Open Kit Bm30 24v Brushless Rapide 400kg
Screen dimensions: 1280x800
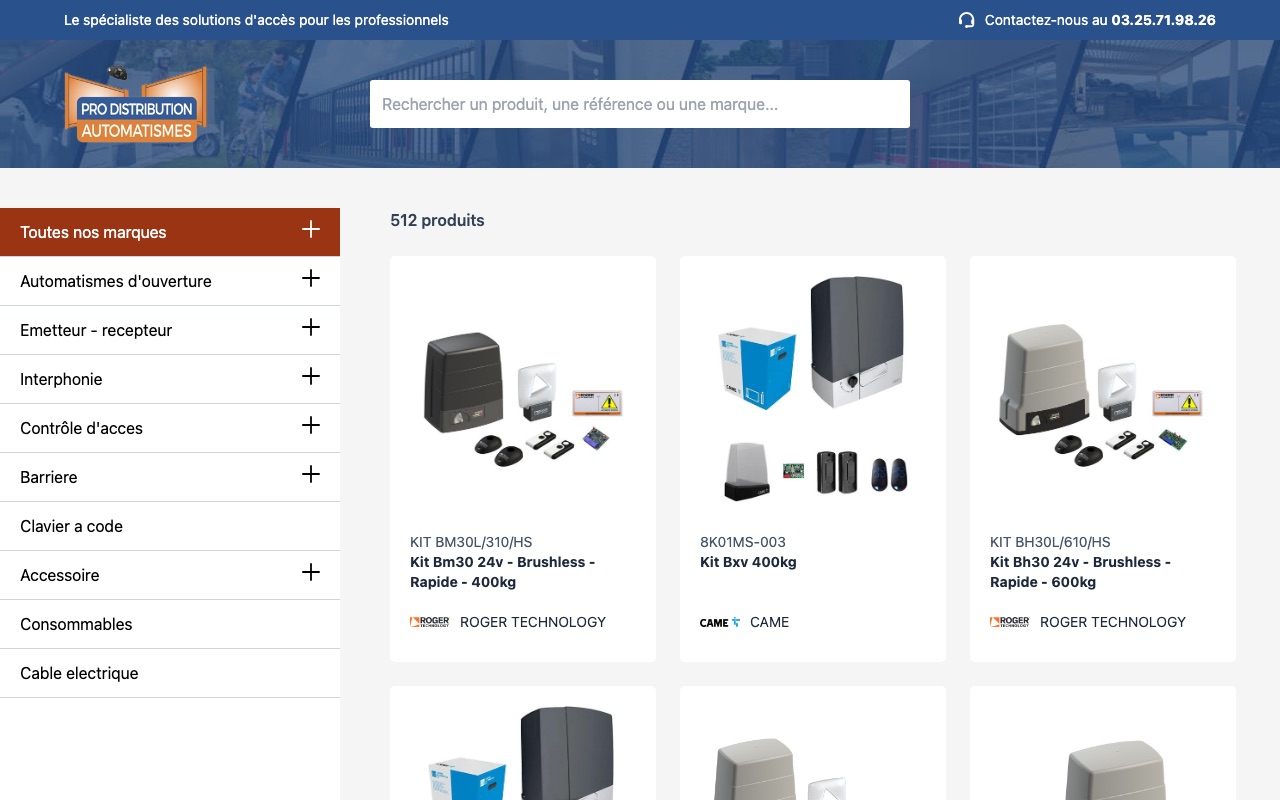pos(502,572)
